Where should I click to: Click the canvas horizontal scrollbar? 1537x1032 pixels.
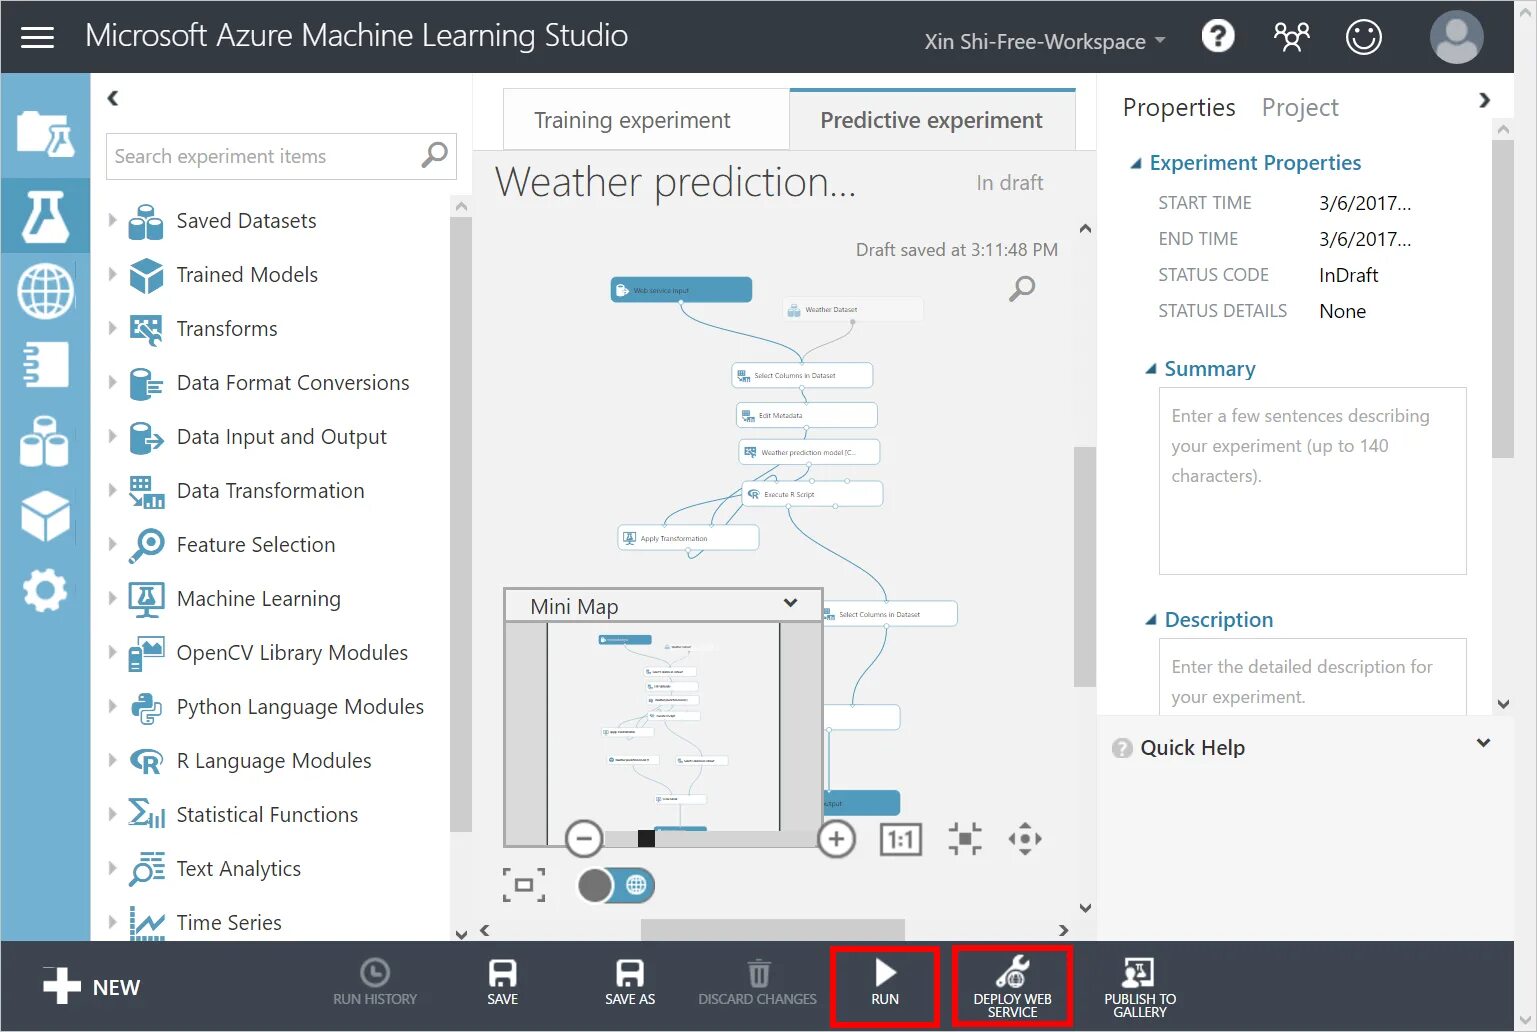click(773, 930)
